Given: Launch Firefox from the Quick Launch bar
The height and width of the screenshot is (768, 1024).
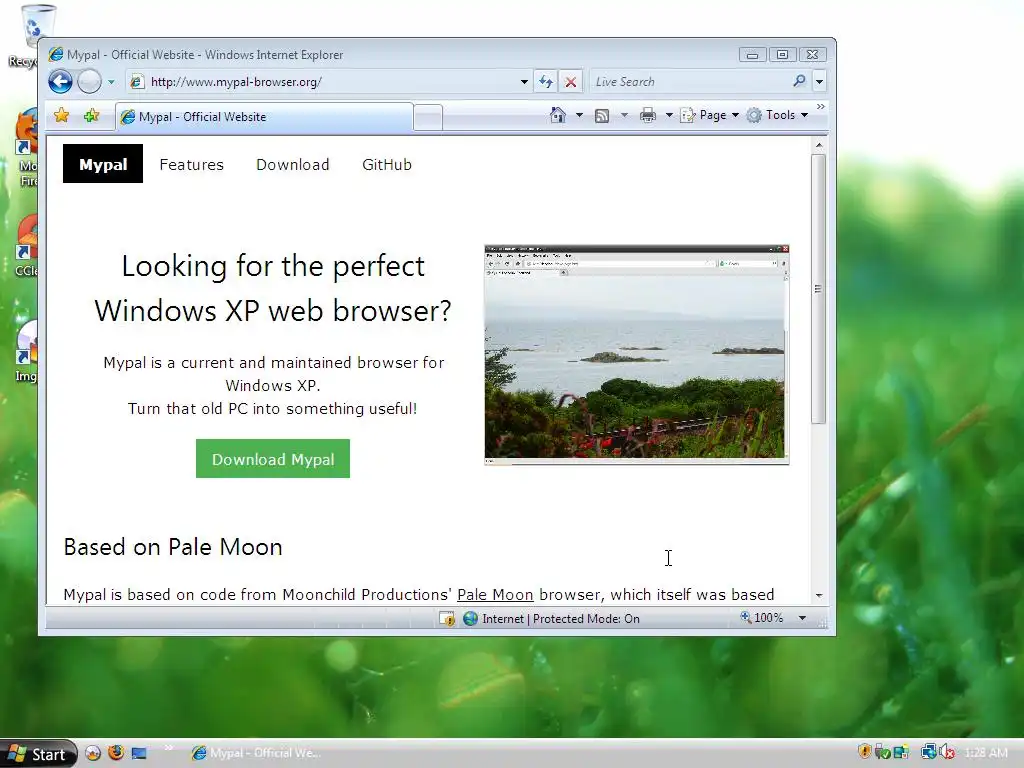Looking at the screenshot, I should click(116, 753).
